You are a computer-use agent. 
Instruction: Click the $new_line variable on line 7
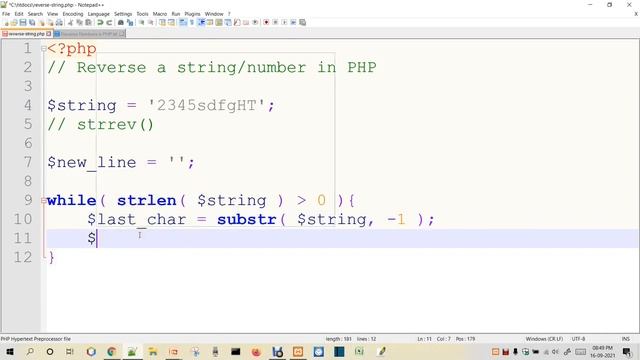tap(91, 162)
